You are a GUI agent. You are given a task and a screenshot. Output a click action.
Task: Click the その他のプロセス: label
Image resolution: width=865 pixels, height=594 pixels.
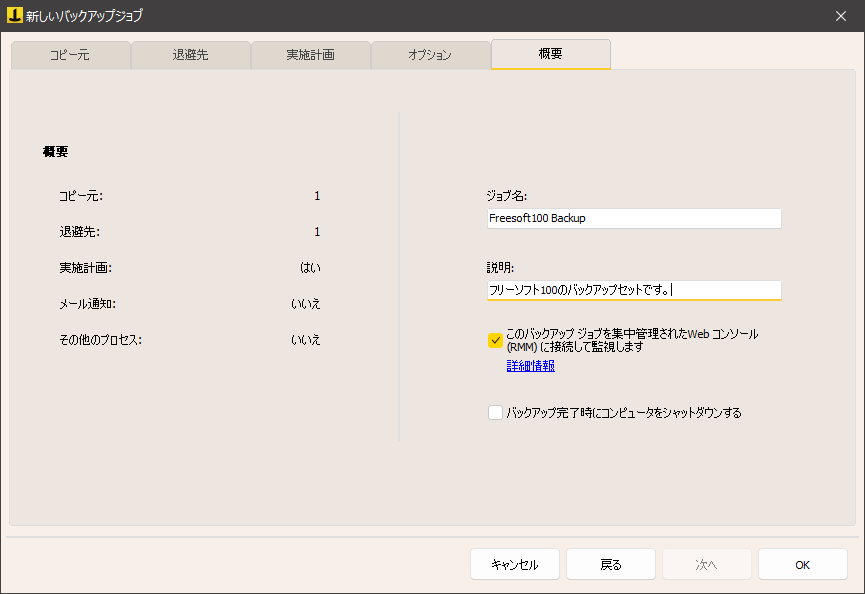(100, 340)
